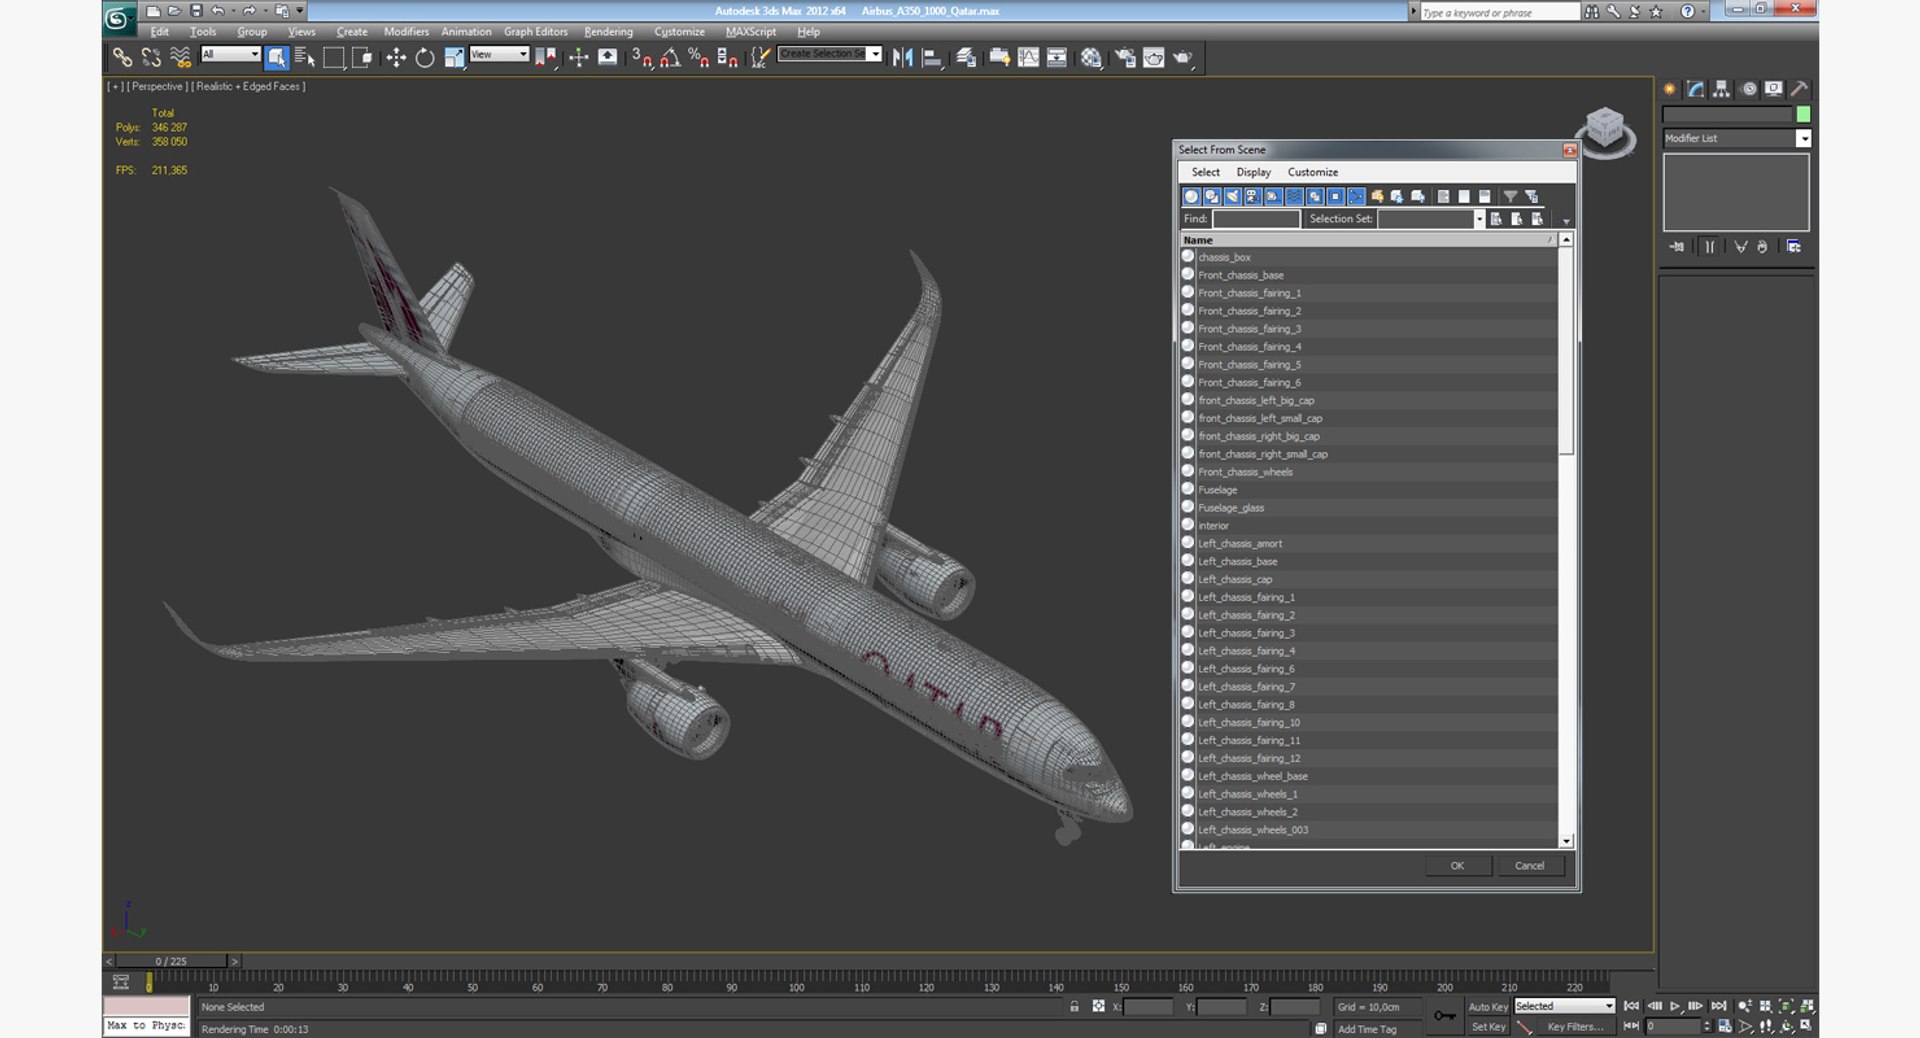Open the Hierarchy panel tab icon
The image size is (1920, 1038).
coord(1721,89)
